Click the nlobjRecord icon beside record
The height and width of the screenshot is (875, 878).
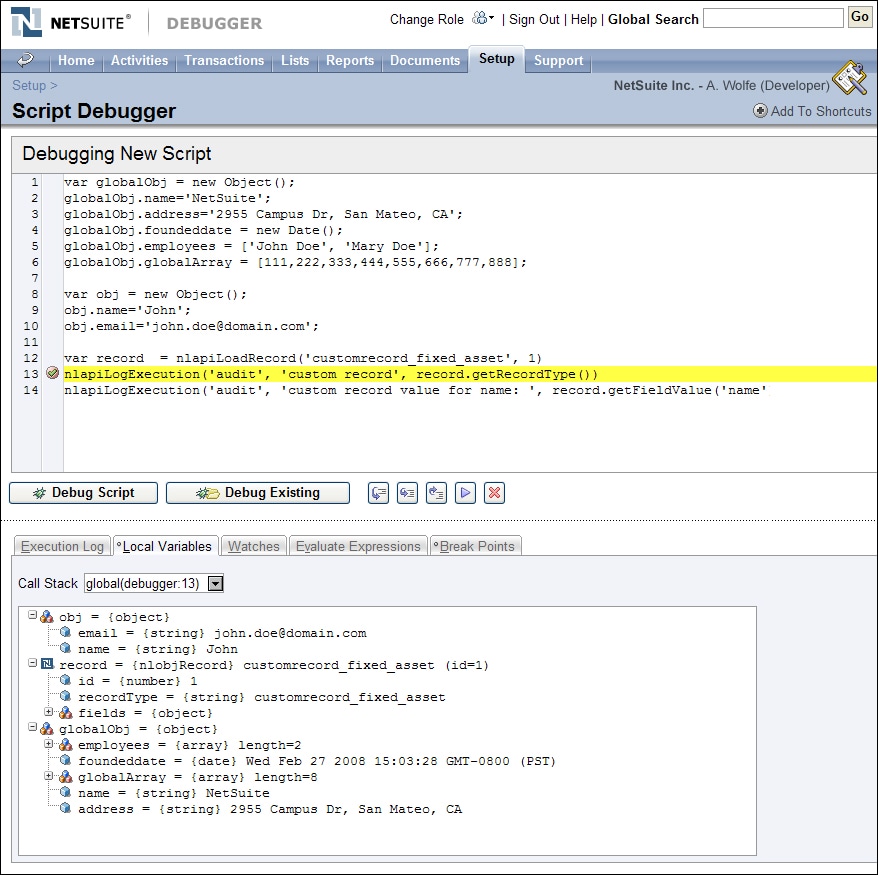click(x=48, y=664)
